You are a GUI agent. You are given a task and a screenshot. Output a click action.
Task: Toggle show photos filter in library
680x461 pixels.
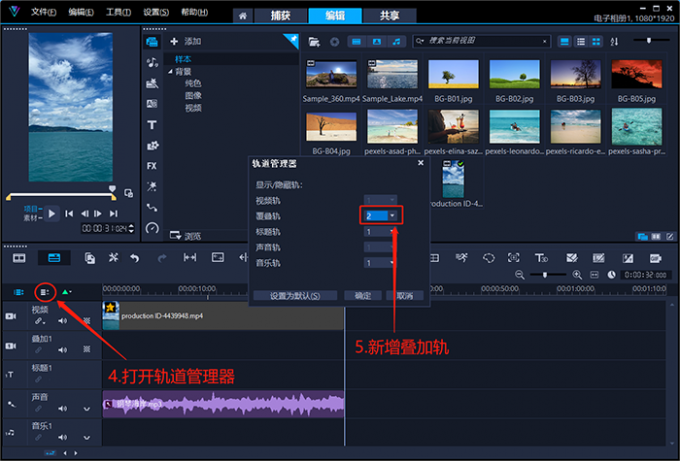[376, 42]
